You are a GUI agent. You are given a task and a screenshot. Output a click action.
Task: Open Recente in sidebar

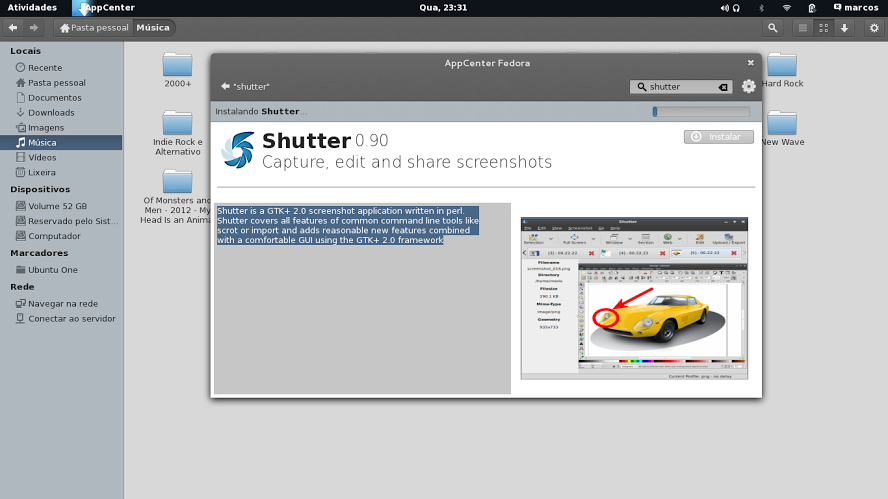pyautogui.click(x=61, y=67)
